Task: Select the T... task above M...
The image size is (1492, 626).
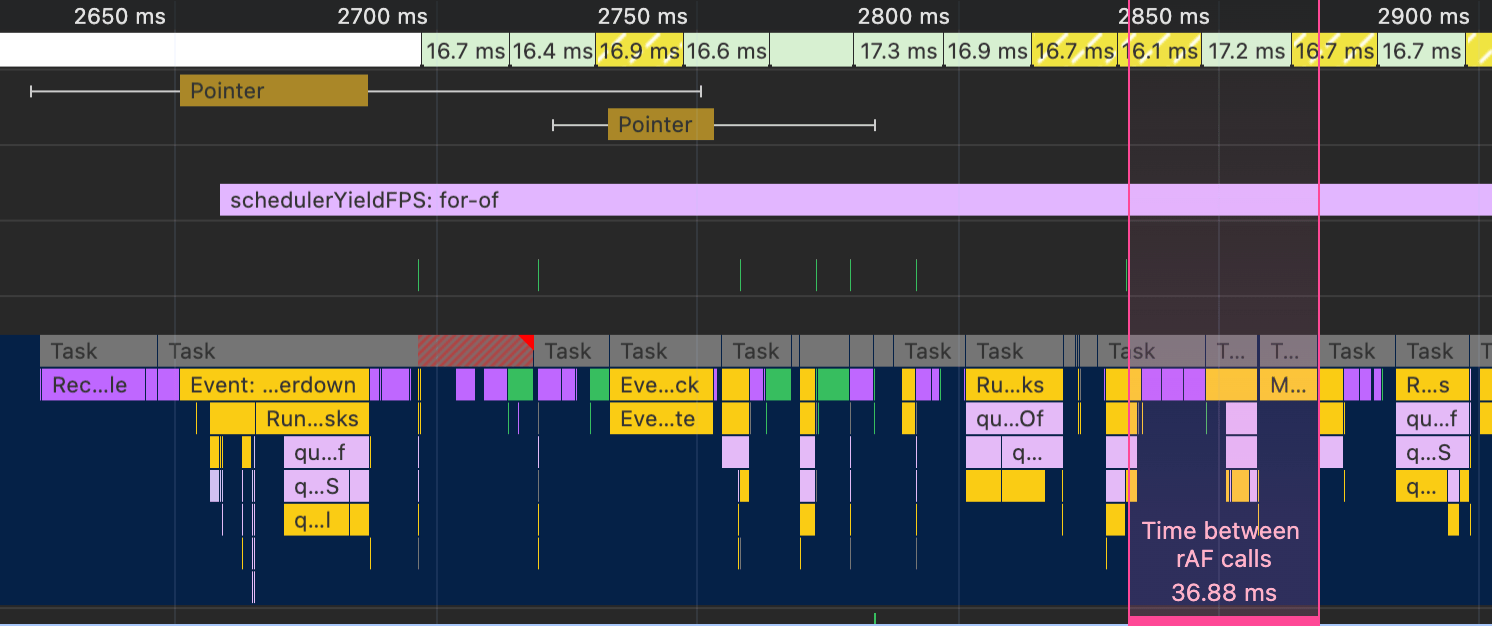Action: [x=1289, y=351]
